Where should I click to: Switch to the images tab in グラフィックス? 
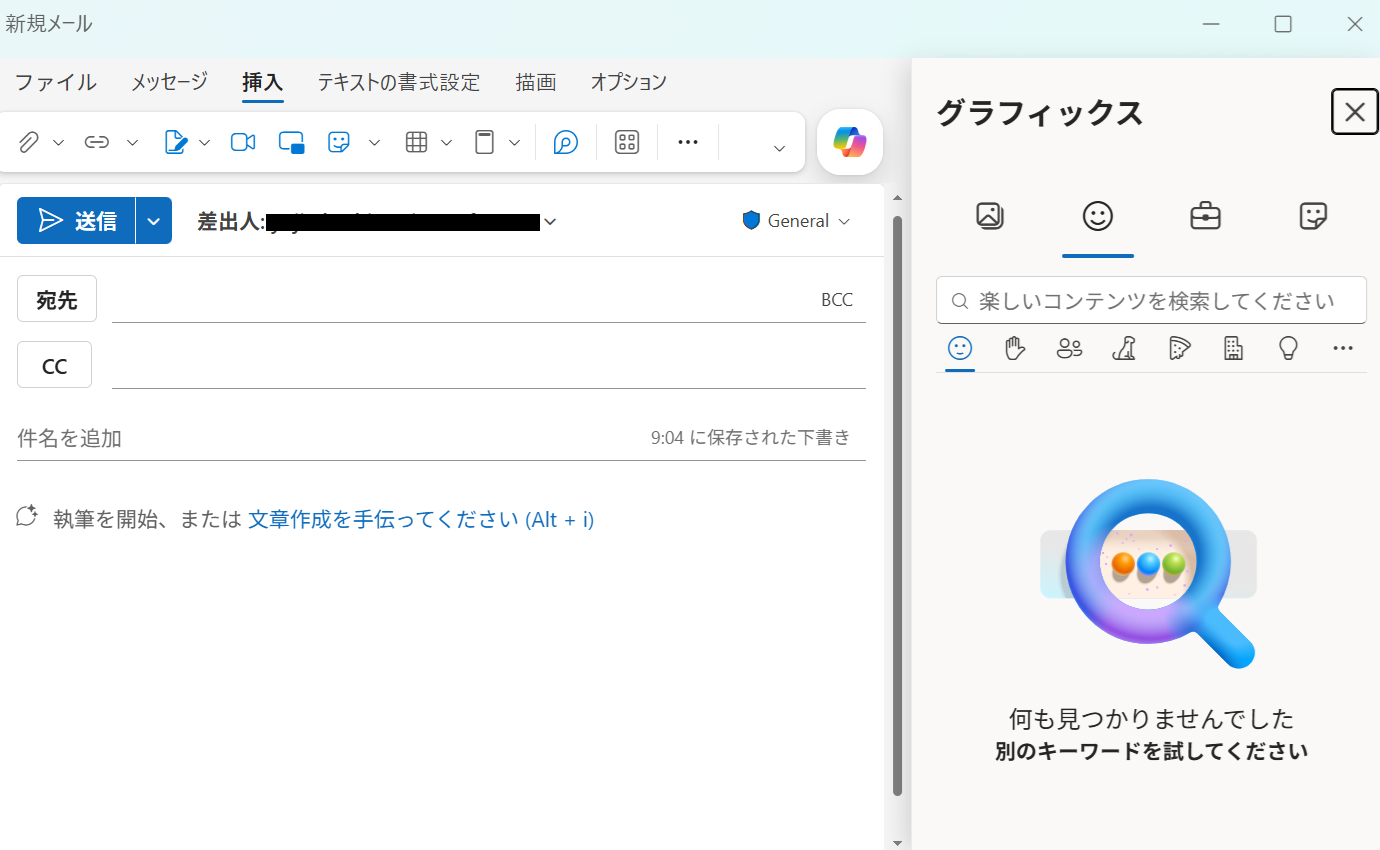990,215
